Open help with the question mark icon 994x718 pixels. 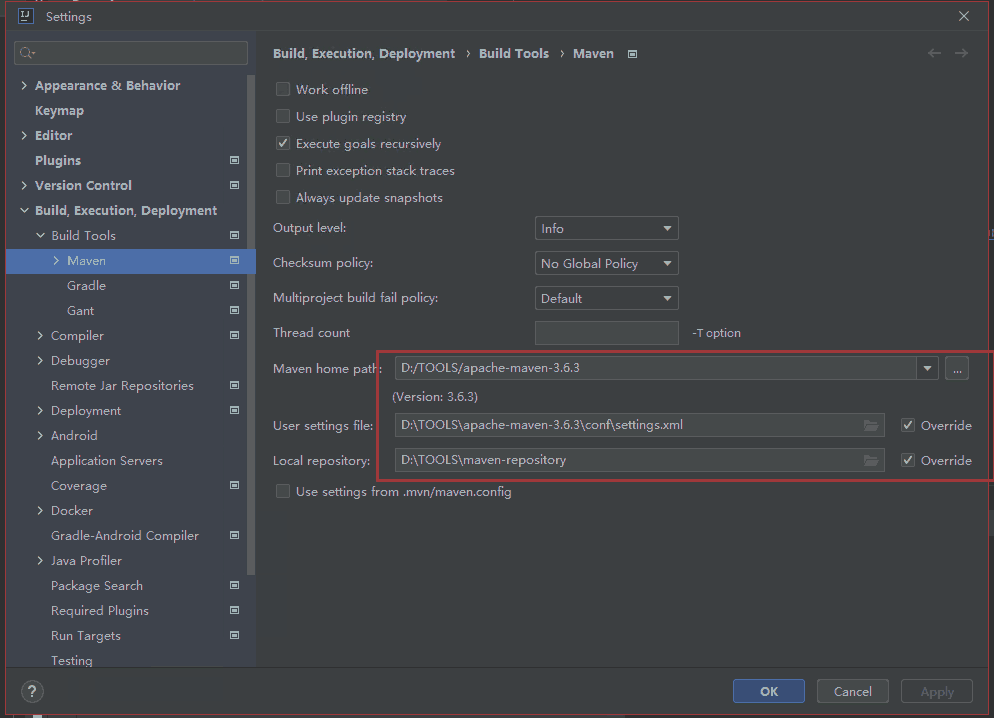click(x=32, y=691)
